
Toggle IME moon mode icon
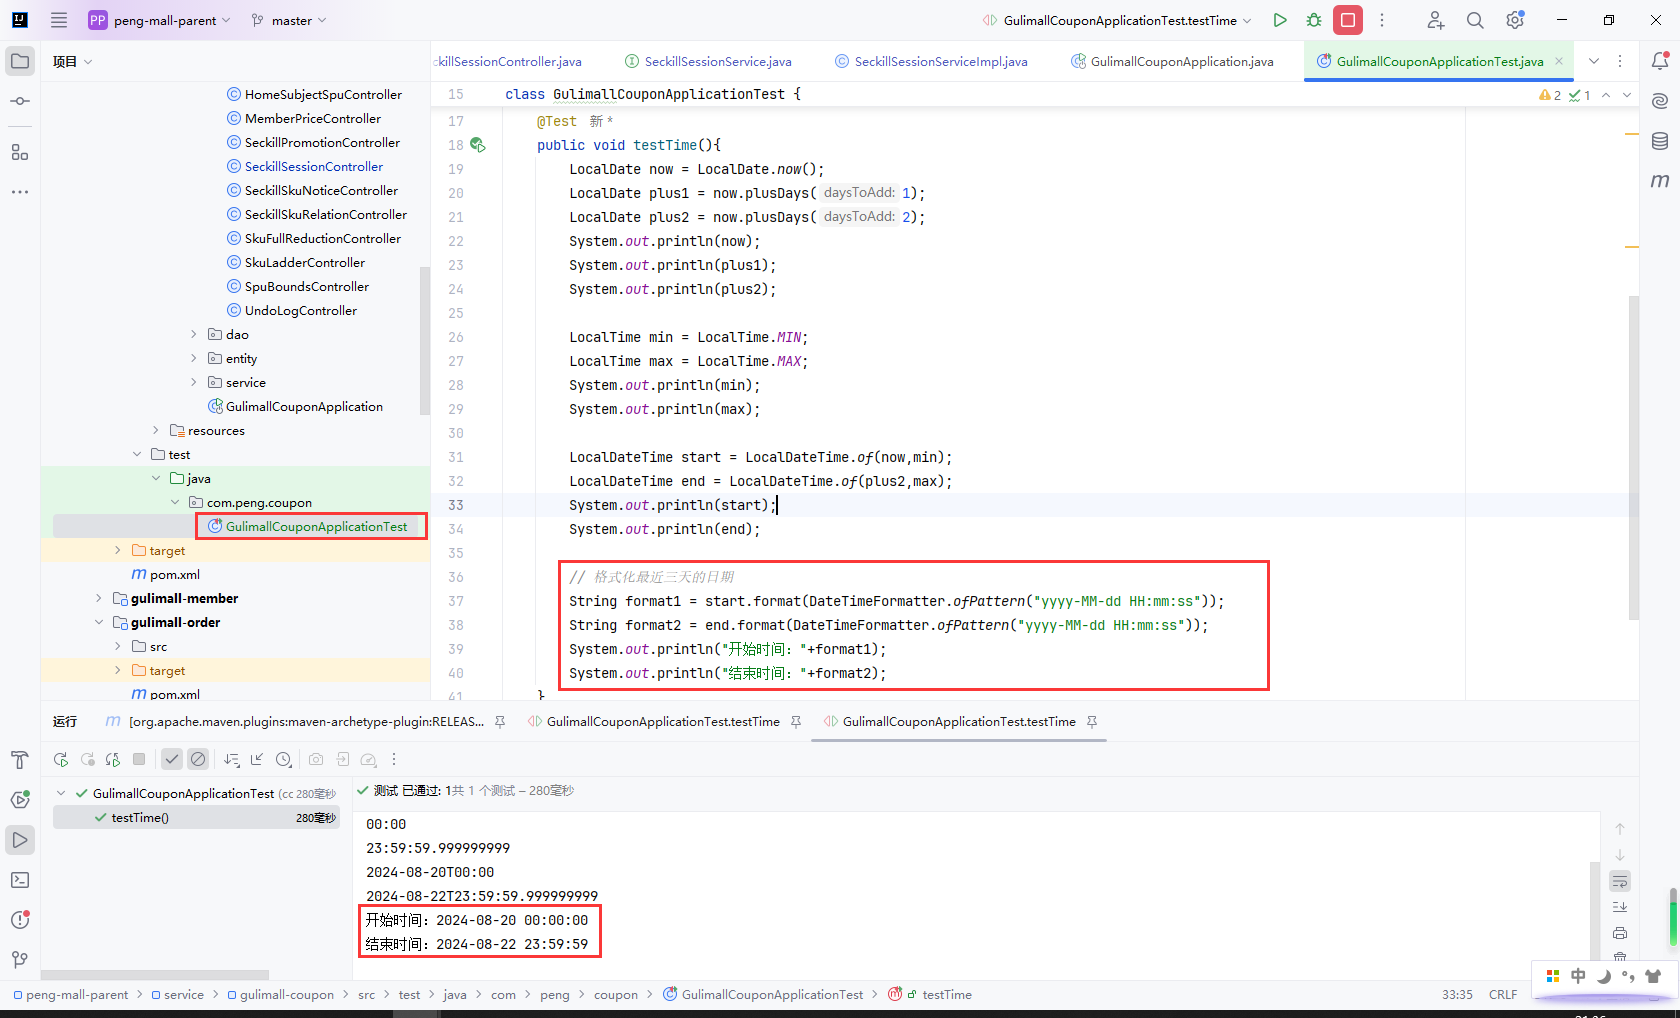[x=1604, y=976]
